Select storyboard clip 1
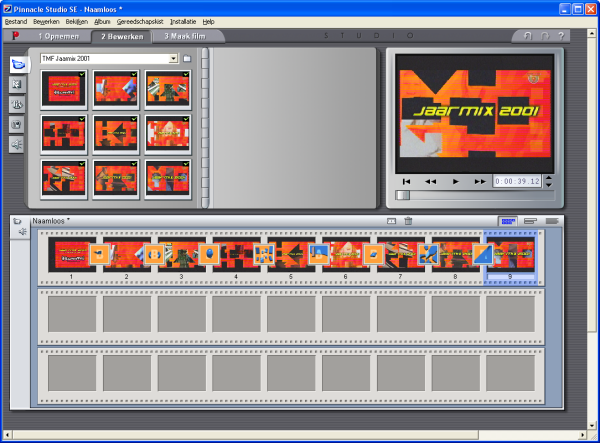The image size is (600, 443). [x=72, y=254]
